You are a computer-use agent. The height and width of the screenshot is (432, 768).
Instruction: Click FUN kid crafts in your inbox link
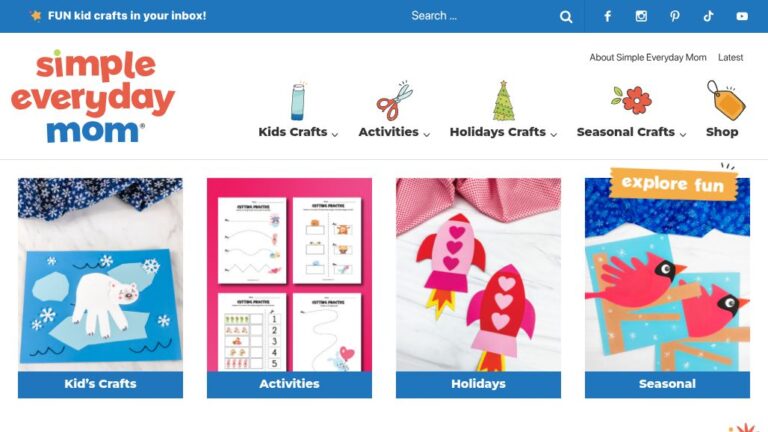pyautogui.click(x=127, y=16)
